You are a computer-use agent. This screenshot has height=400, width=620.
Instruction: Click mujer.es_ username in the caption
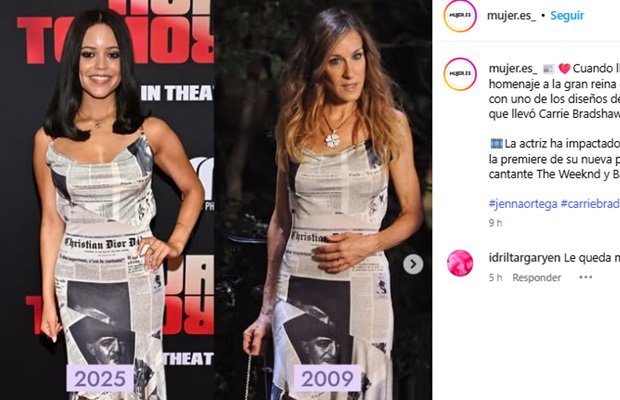point(513,69)
